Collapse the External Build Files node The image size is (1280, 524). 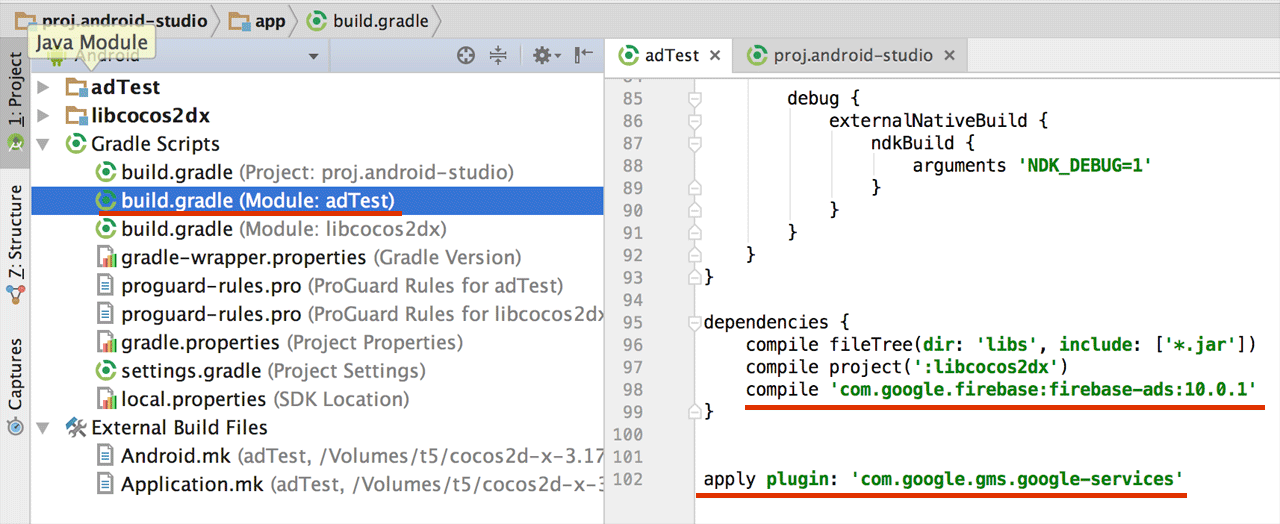click(x=43, y=428)
